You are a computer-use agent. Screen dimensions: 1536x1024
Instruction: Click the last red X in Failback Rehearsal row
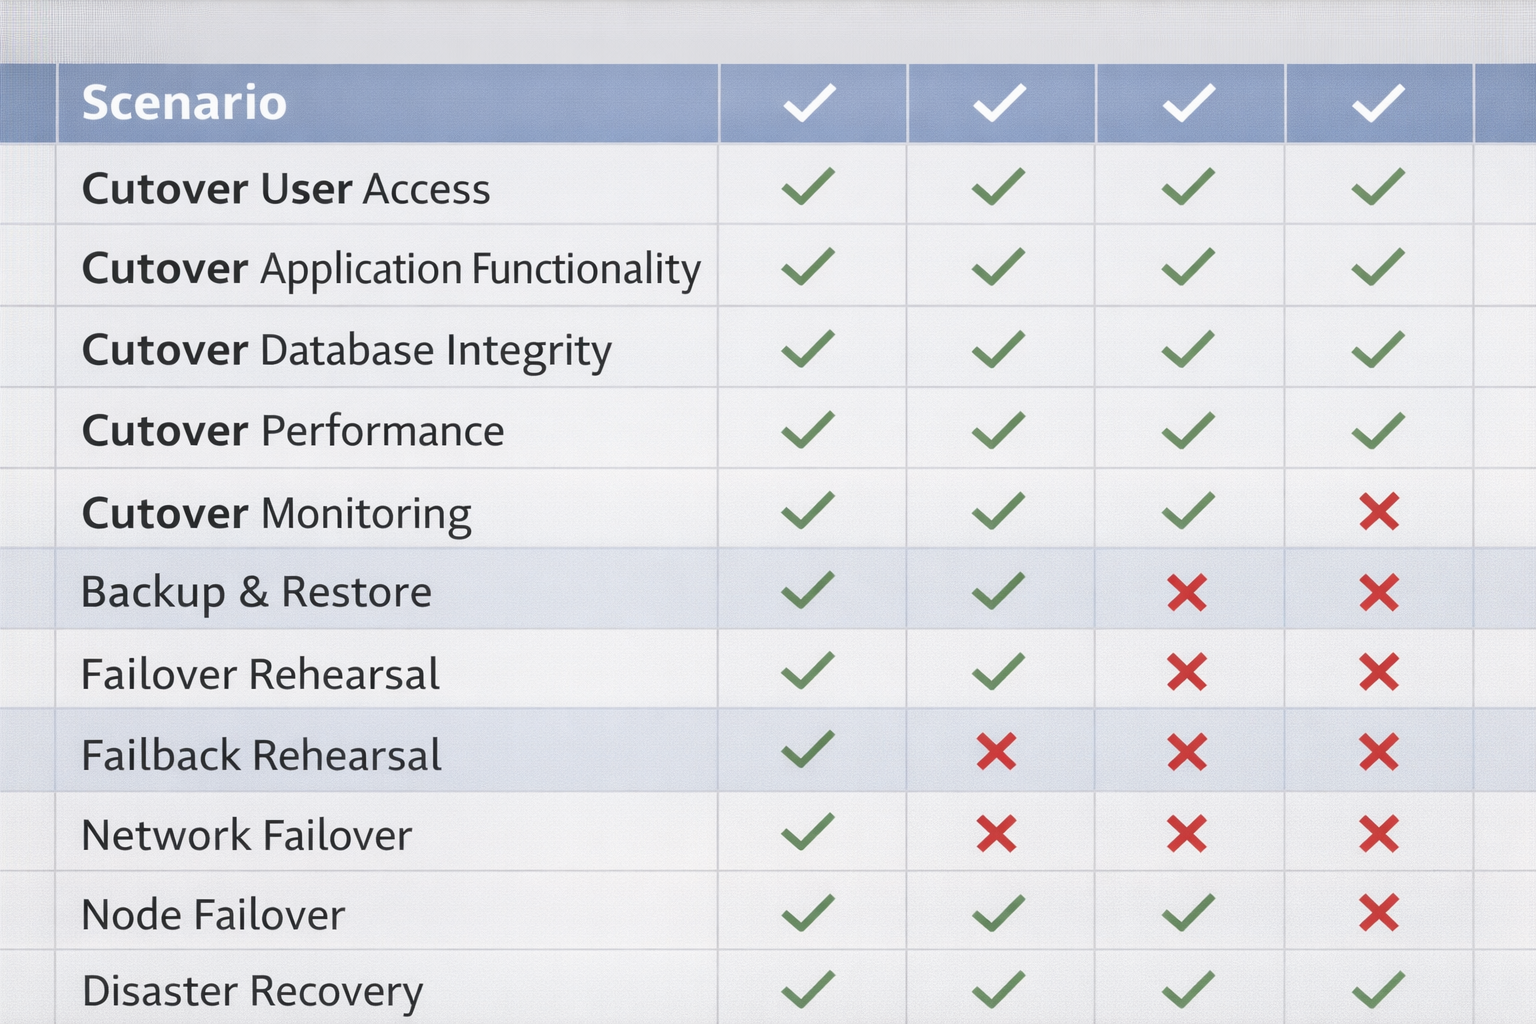1378,752
